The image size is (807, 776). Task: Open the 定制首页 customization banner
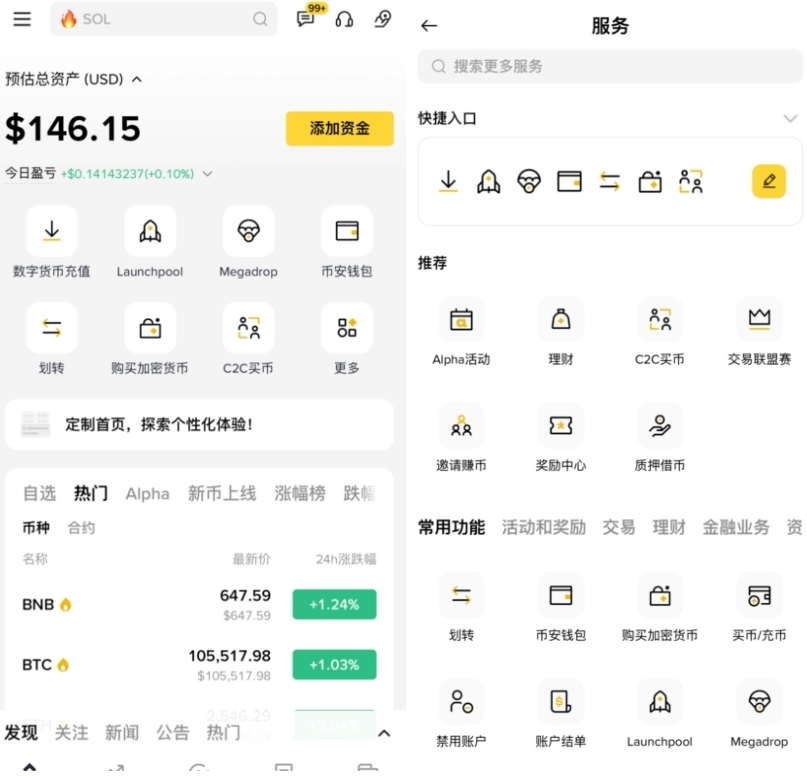199,425
